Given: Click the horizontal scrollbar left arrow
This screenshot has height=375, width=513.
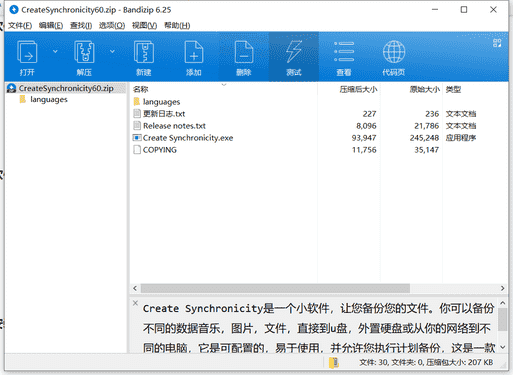Looking at the screenshot, I should point(135,288).
